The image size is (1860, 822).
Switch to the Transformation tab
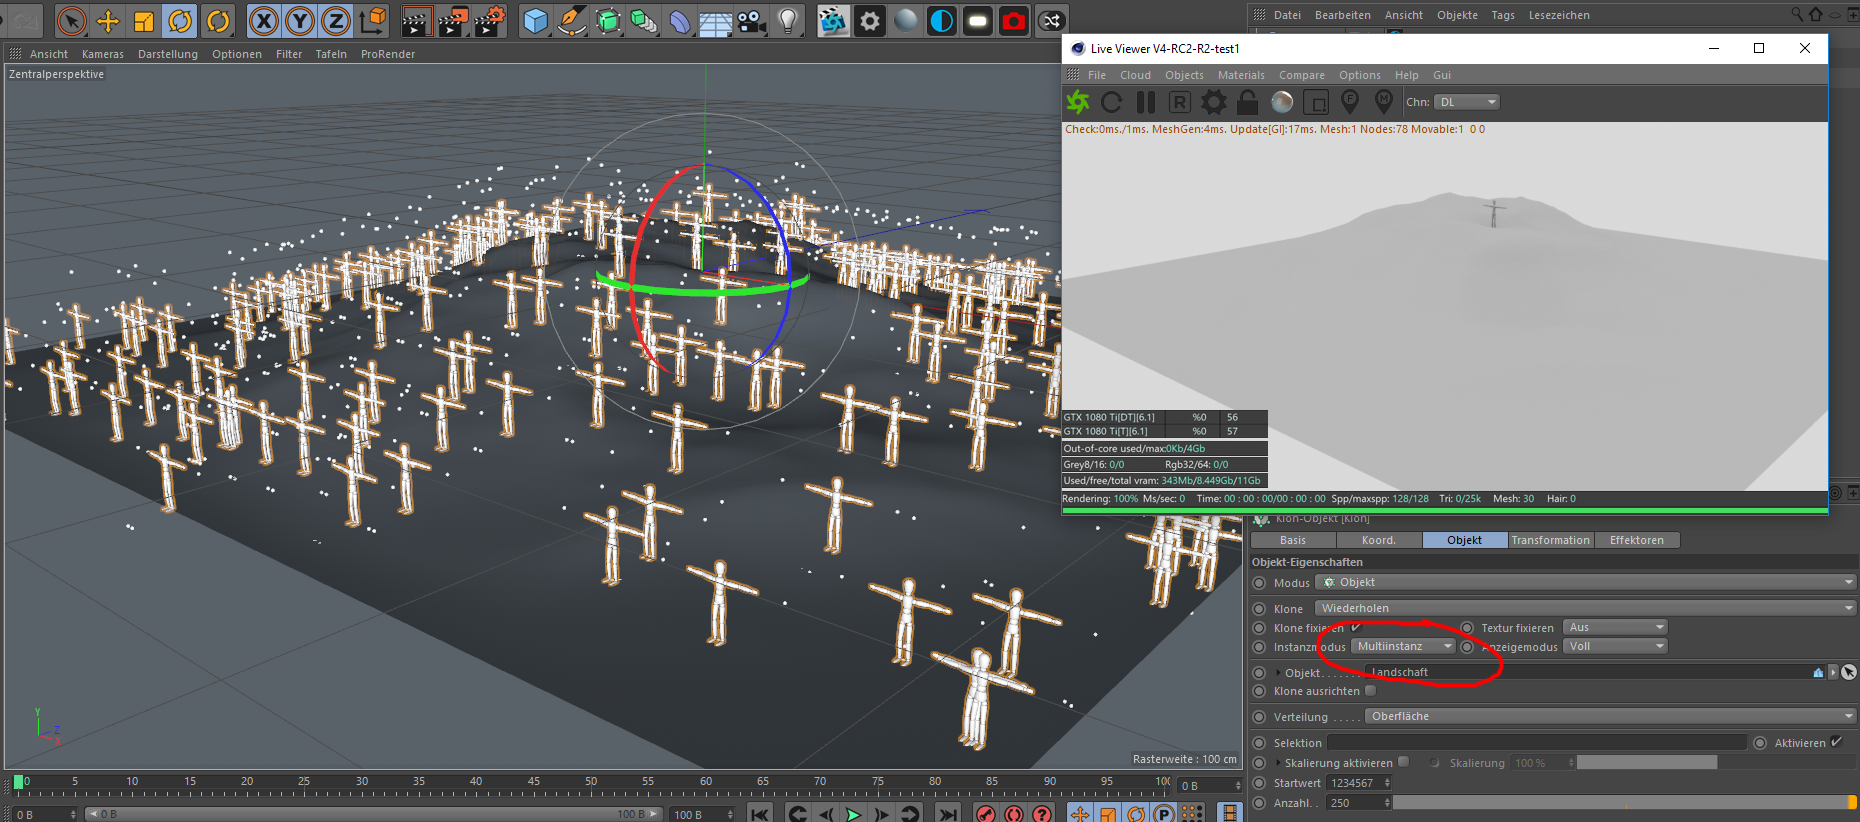tap(1550, 540)
